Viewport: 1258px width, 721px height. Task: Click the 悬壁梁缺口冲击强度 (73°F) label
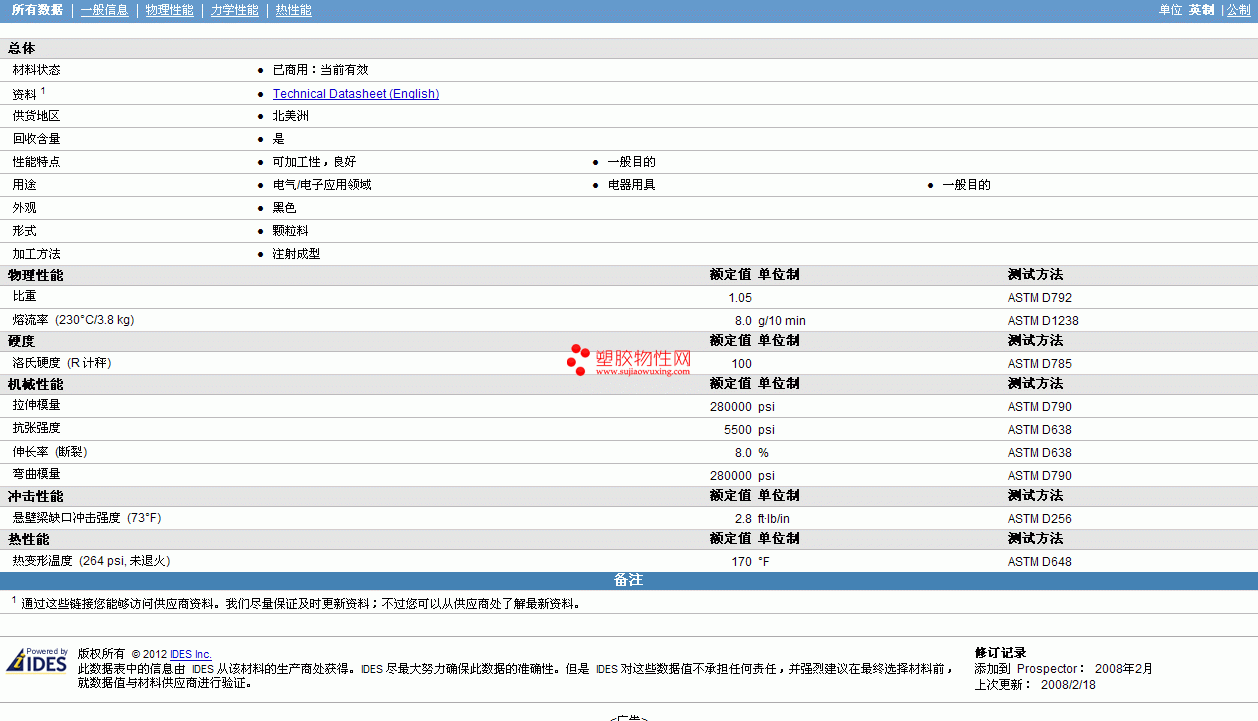click(86, 518)
